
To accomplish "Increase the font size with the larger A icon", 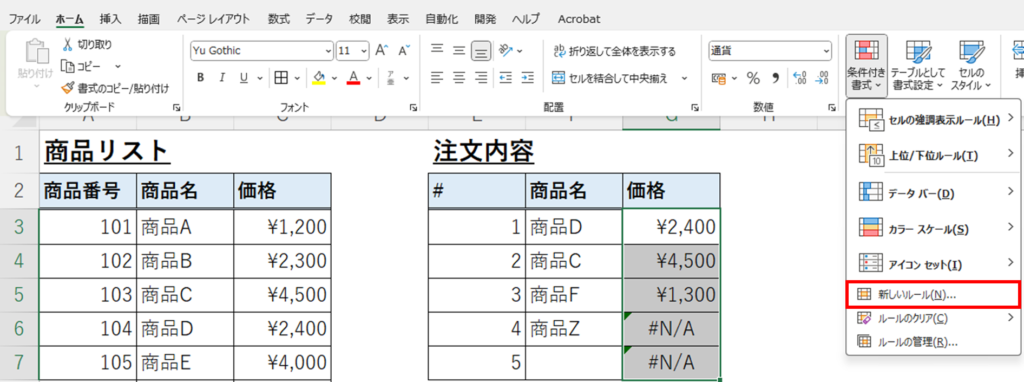I will (381, 50).
